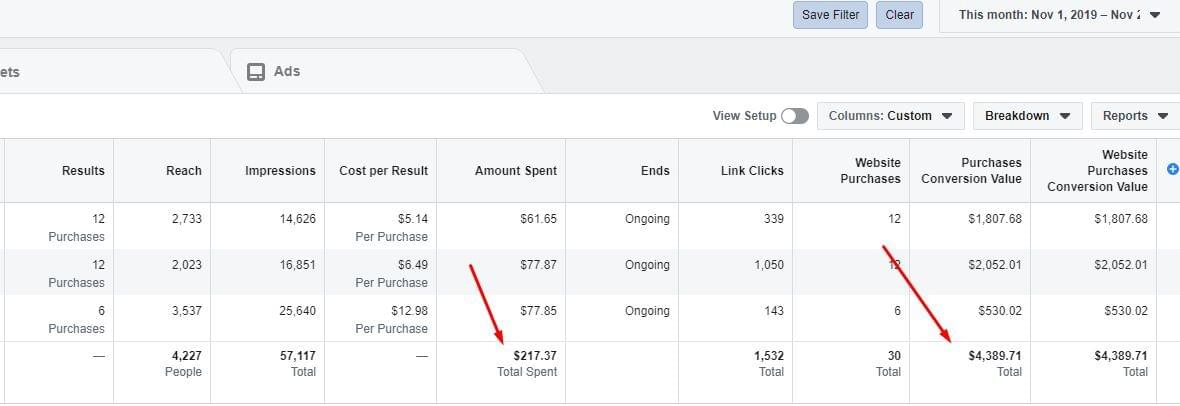Expand the Breakdown dropdown
Image resolution: width=1180 pixels, height=406 pixels.
point(1027,116)
